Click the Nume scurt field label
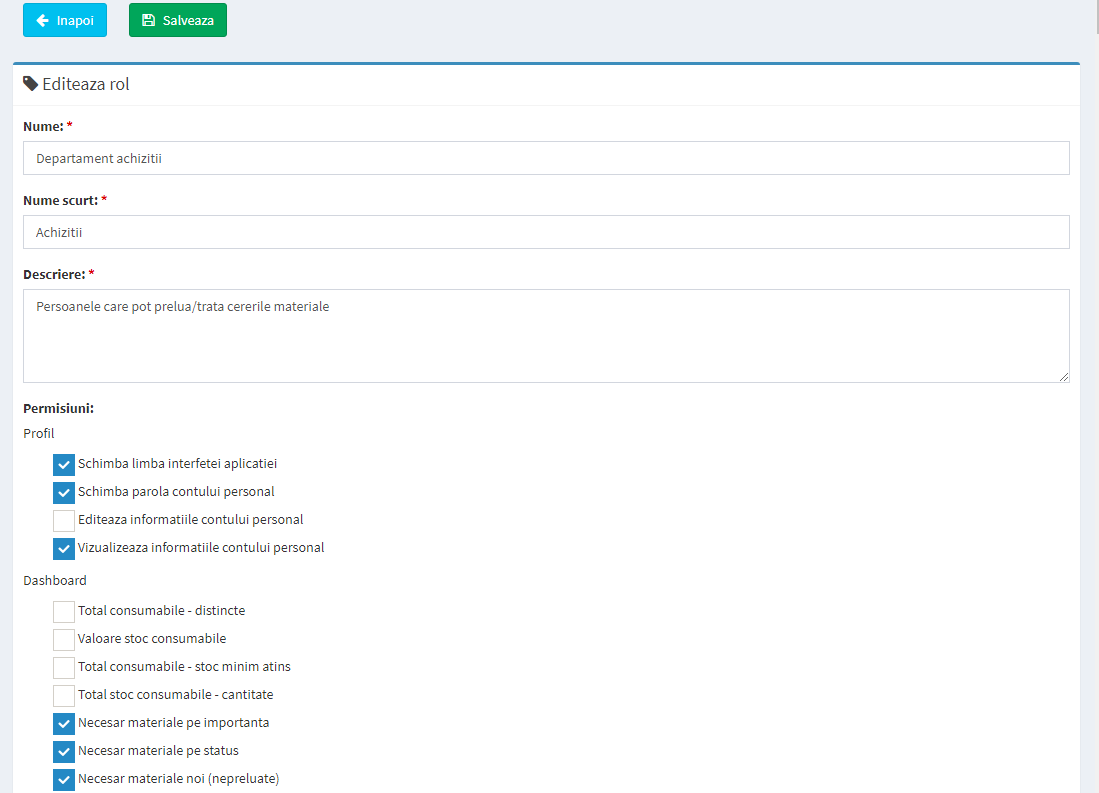This screenshot has height=793, width=1099. point(60,201)
